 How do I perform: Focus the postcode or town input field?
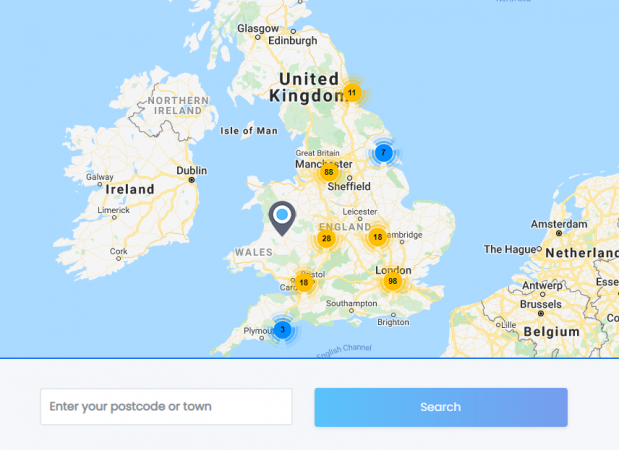click(x=166, y=407)
